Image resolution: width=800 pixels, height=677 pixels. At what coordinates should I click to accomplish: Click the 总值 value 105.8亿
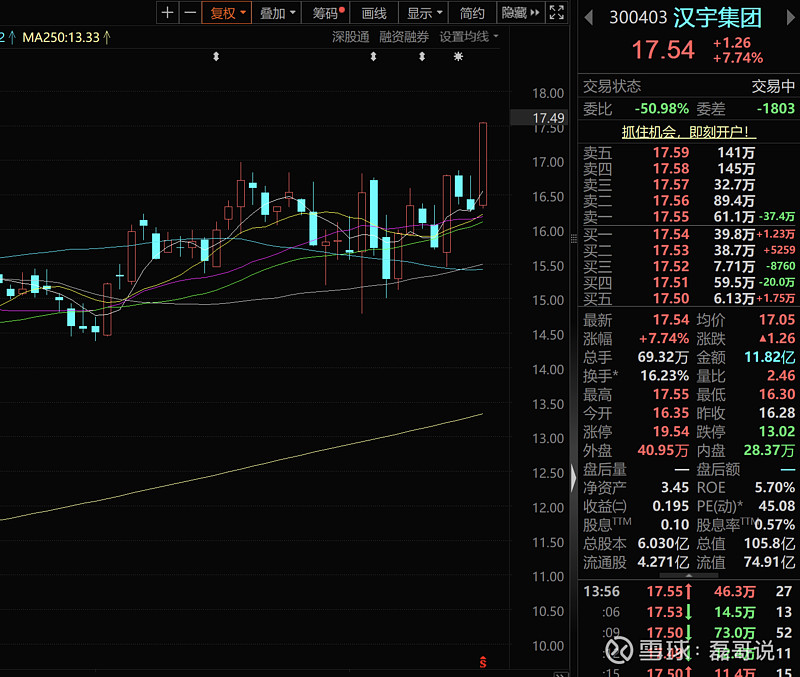click(769, 543)
